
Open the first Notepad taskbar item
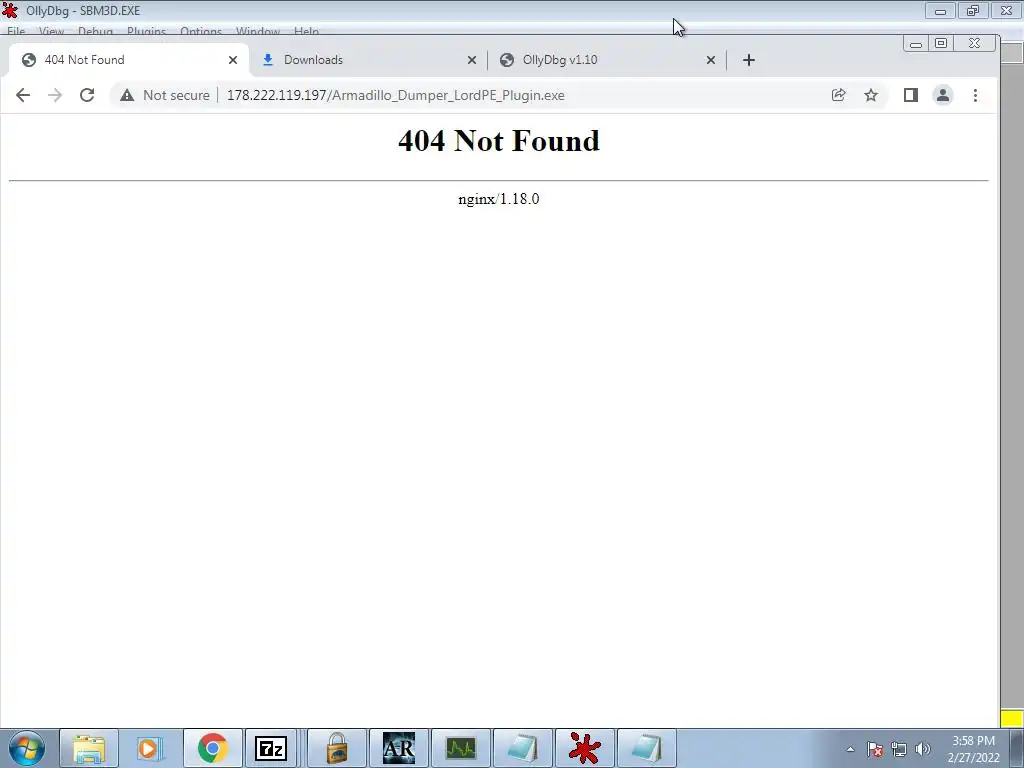[x=522, y=748]
